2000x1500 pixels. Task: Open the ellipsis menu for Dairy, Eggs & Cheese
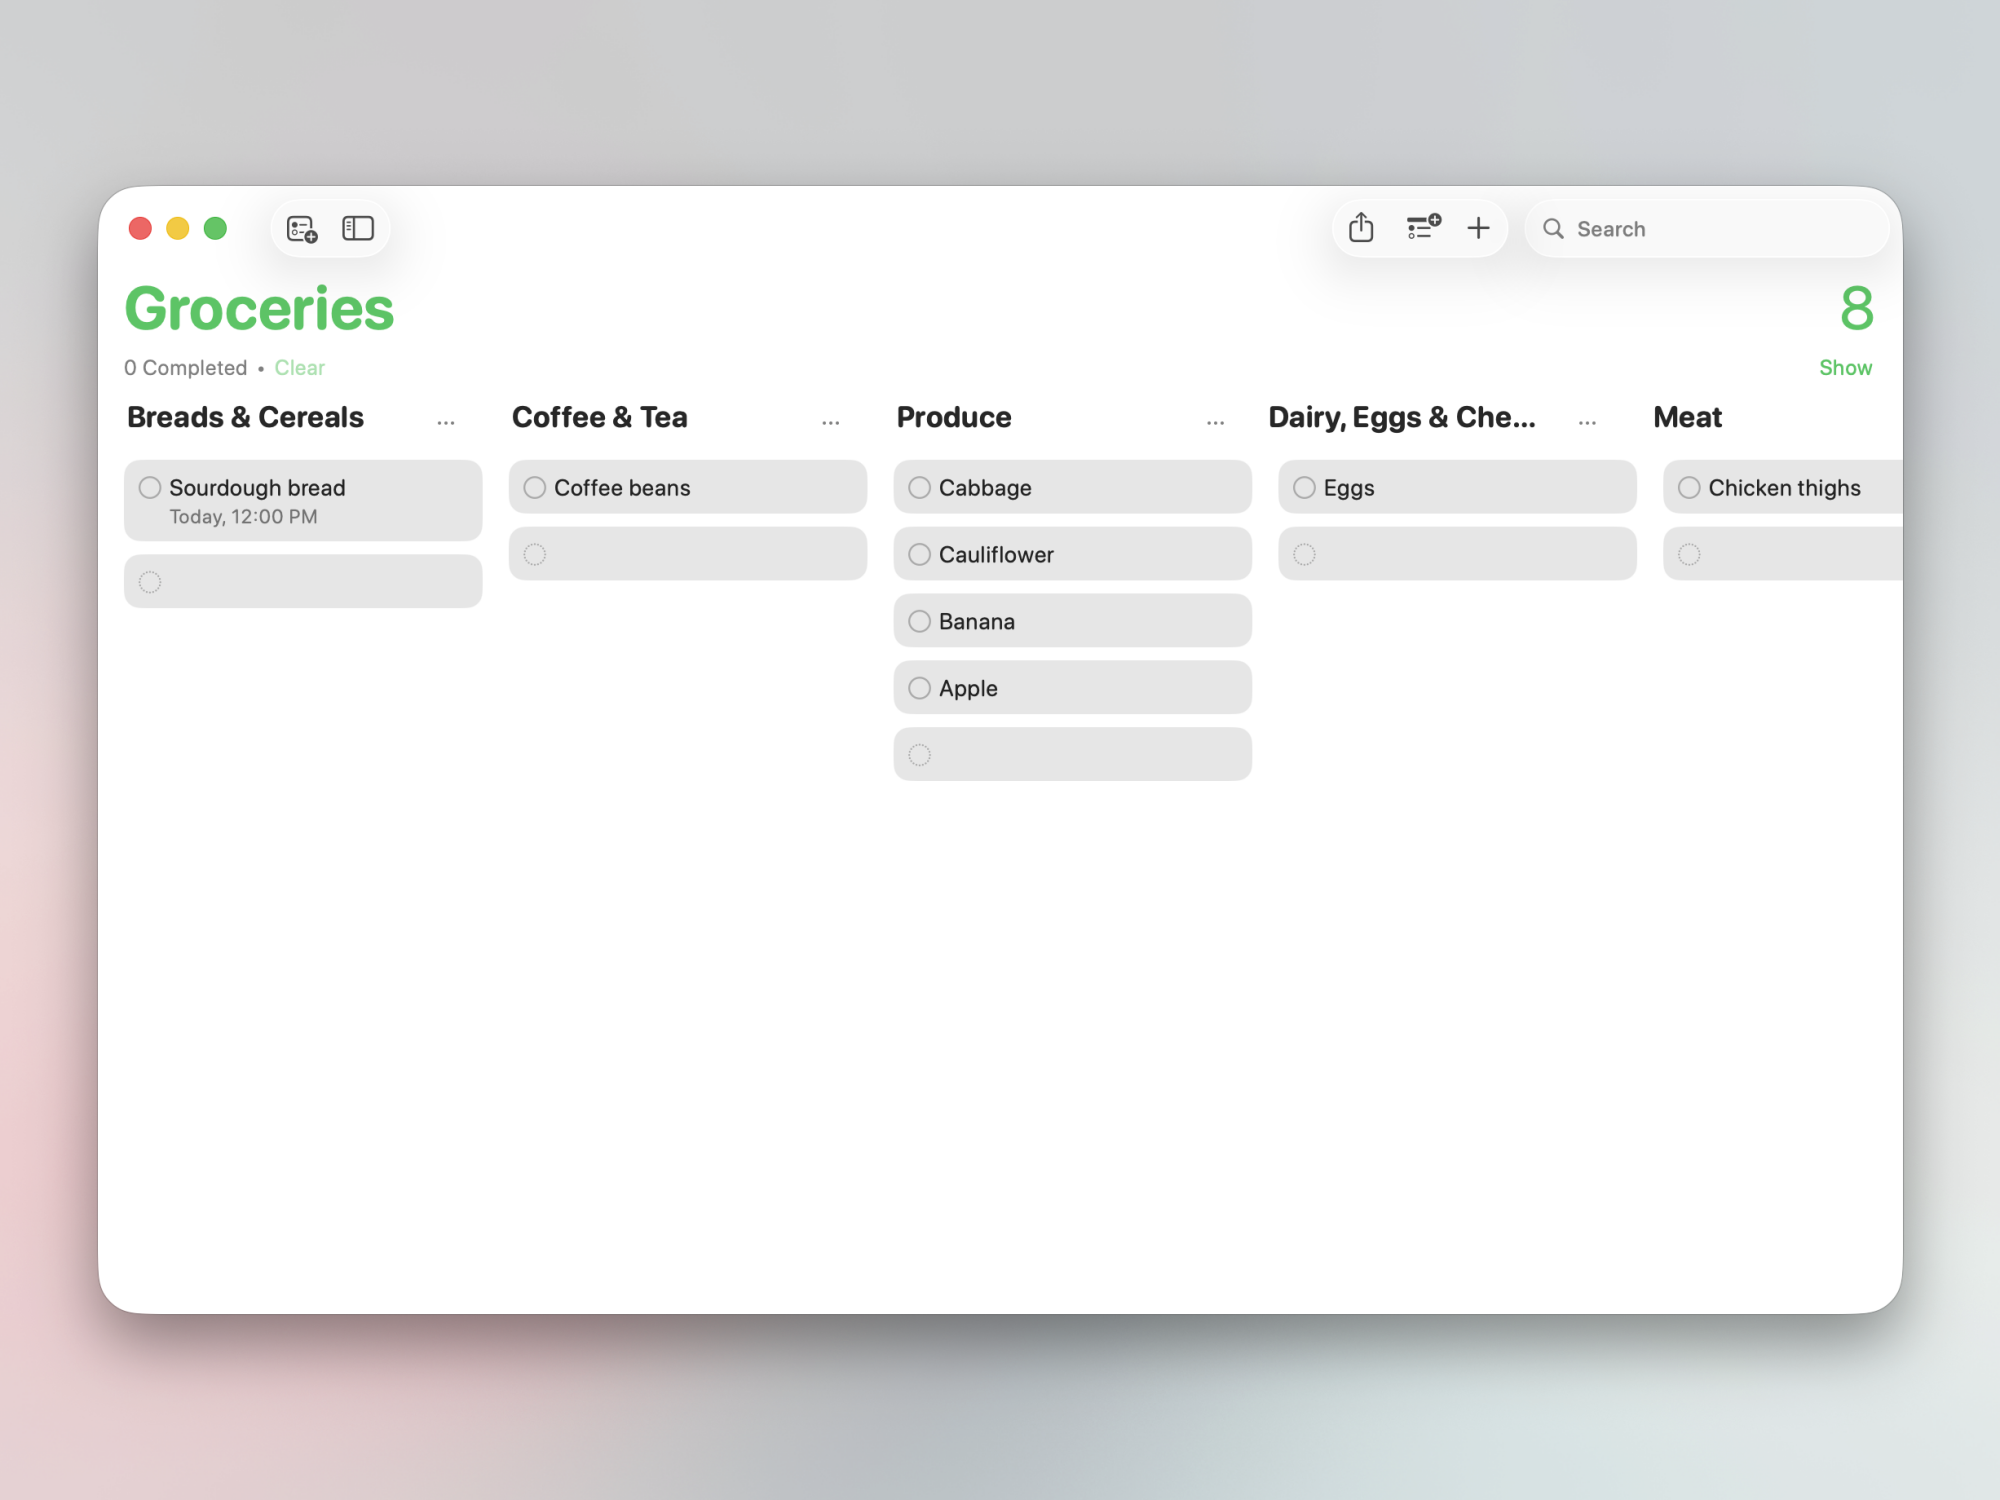[1588, 421]
